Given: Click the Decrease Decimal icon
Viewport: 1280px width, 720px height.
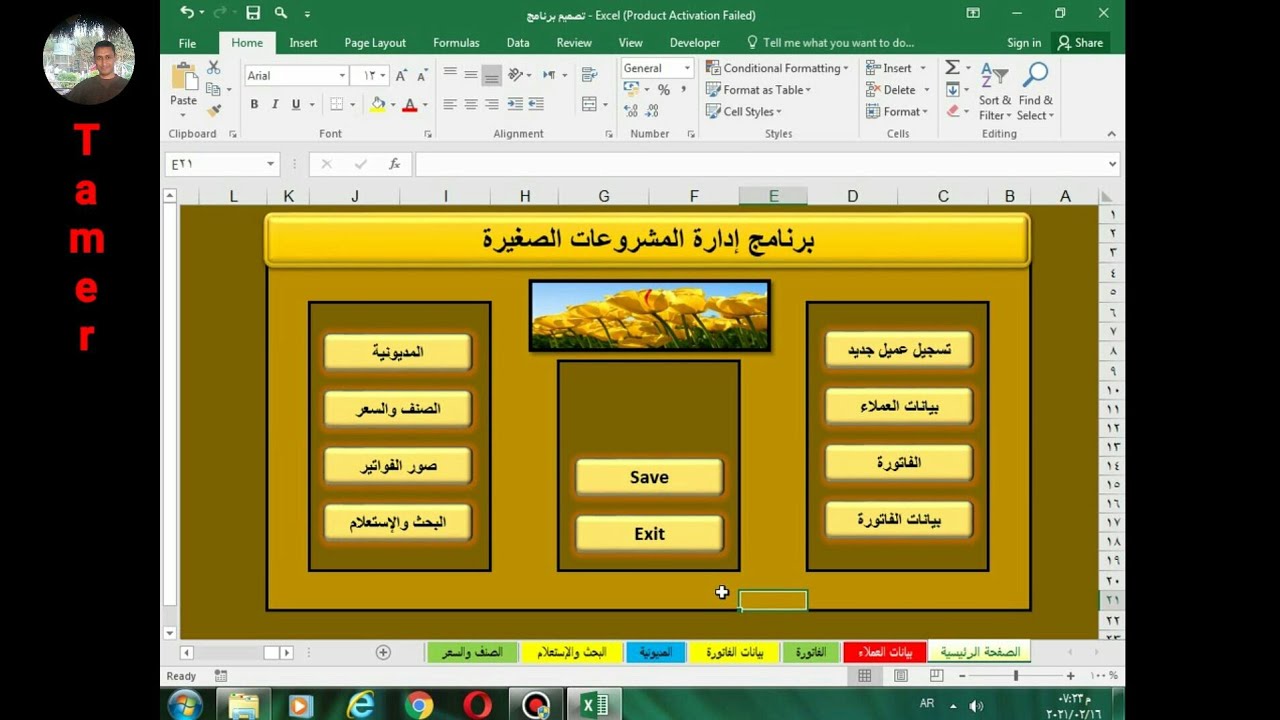Looking at the screenshot, I should (651, 111).
